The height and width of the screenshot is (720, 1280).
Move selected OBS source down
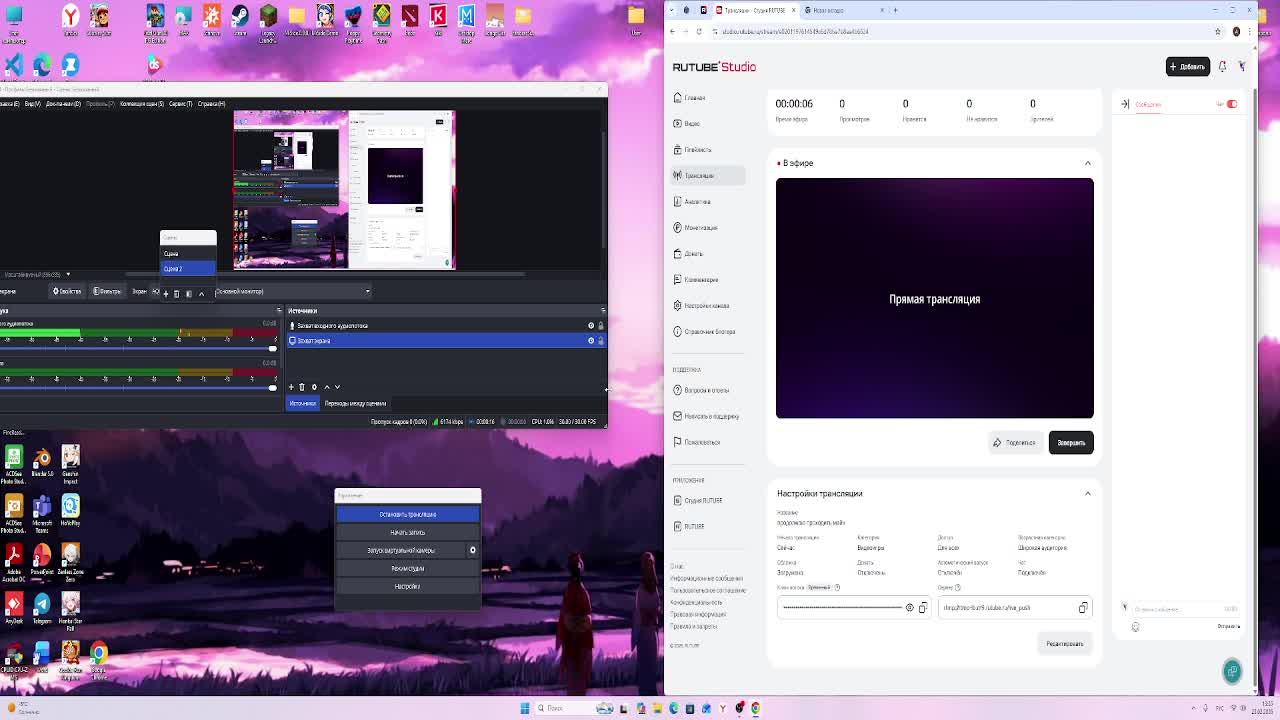tap(337, 387)
